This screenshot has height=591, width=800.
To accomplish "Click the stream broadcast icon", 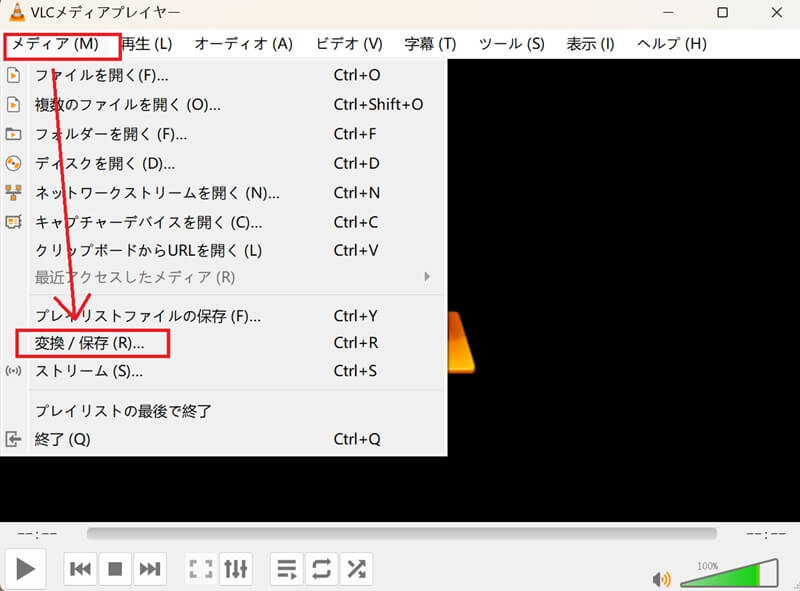I will (x=13, y=371).
